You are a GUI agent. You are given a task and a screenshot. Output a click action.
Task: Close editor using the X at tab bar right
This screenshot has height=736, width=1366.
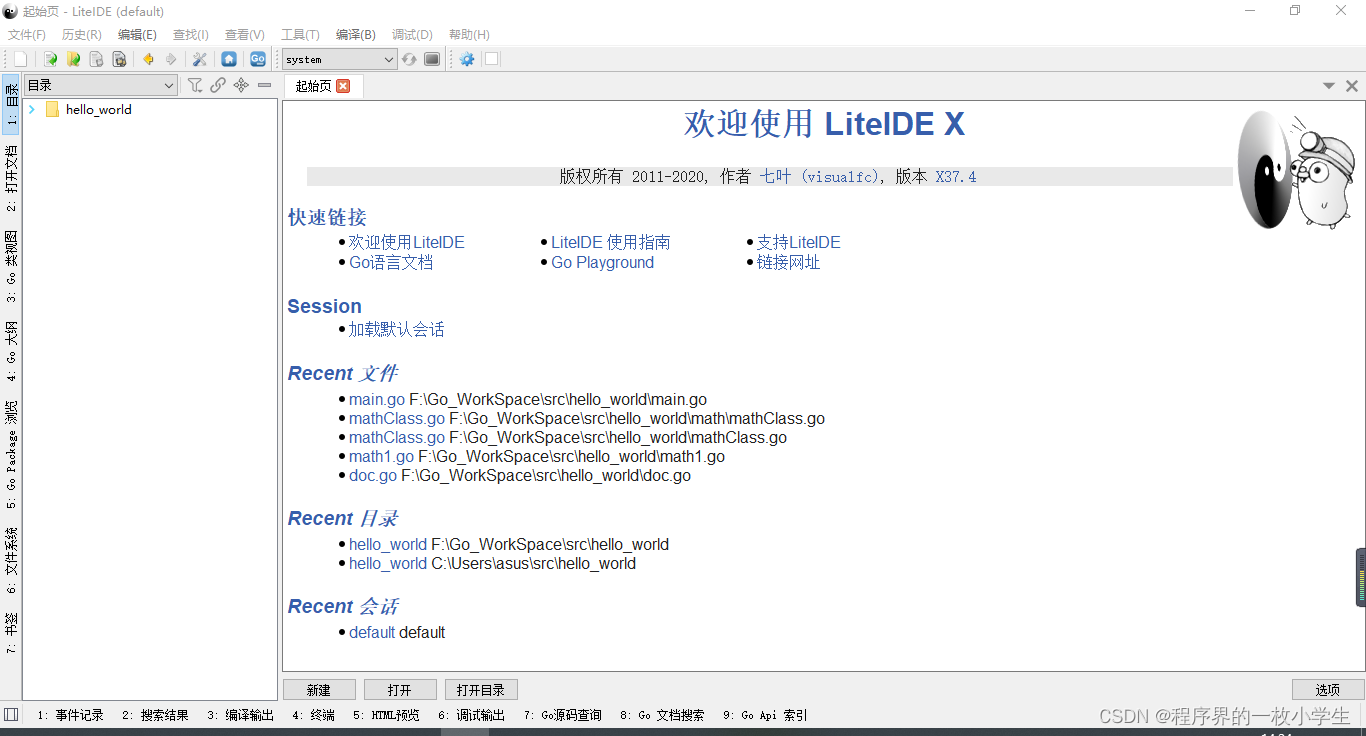(x=1352, y=86)
